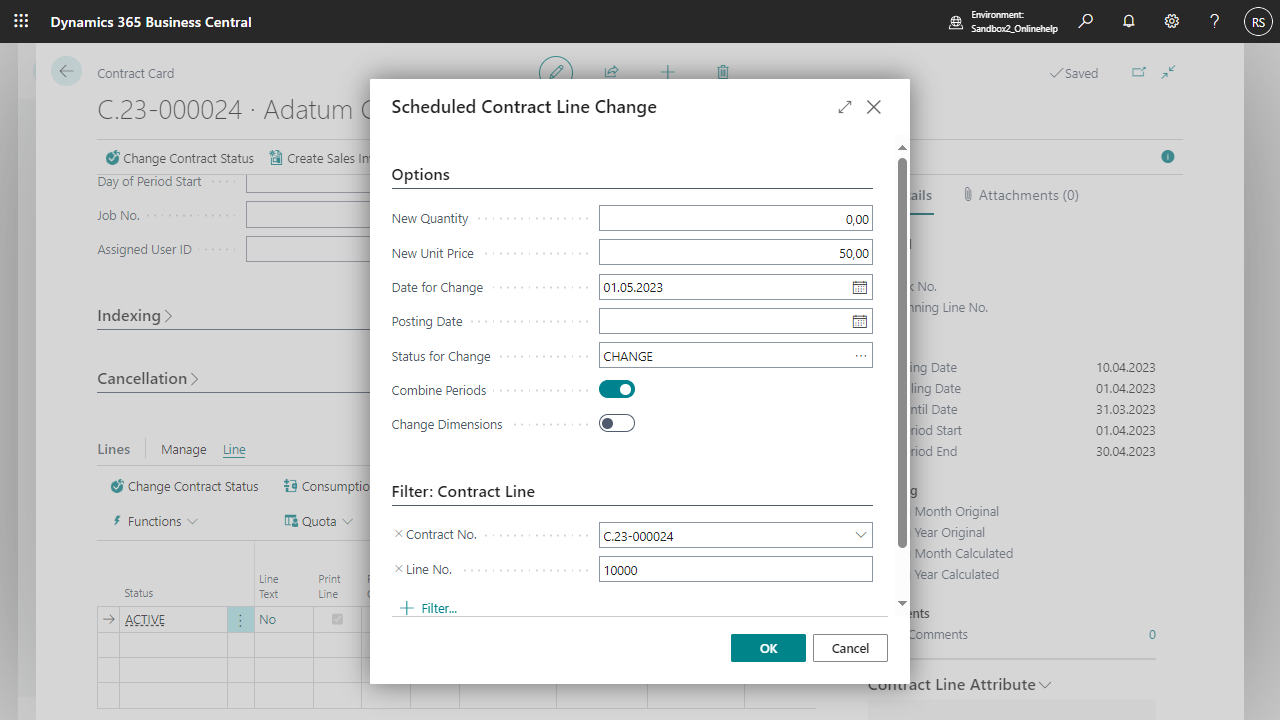Expand the Cancellation section
The image size is (1280, 720).
click(147, 379)
